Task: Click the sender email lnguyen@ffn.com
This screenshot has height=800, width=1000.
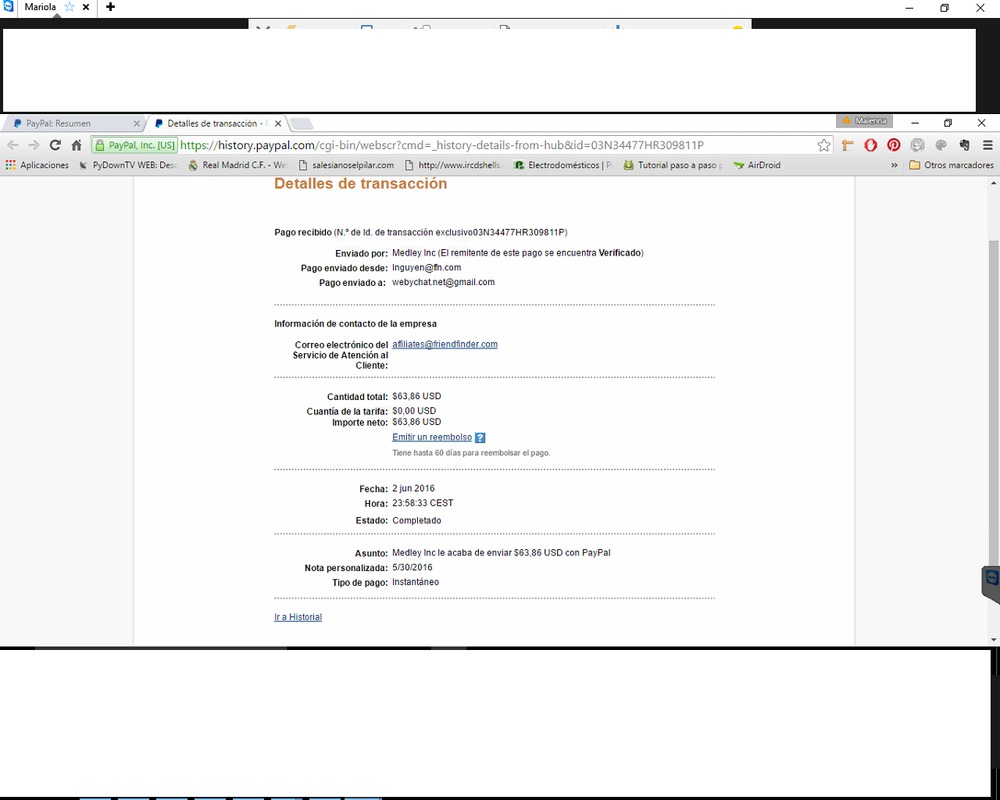Action: click(x=427, y=268)
